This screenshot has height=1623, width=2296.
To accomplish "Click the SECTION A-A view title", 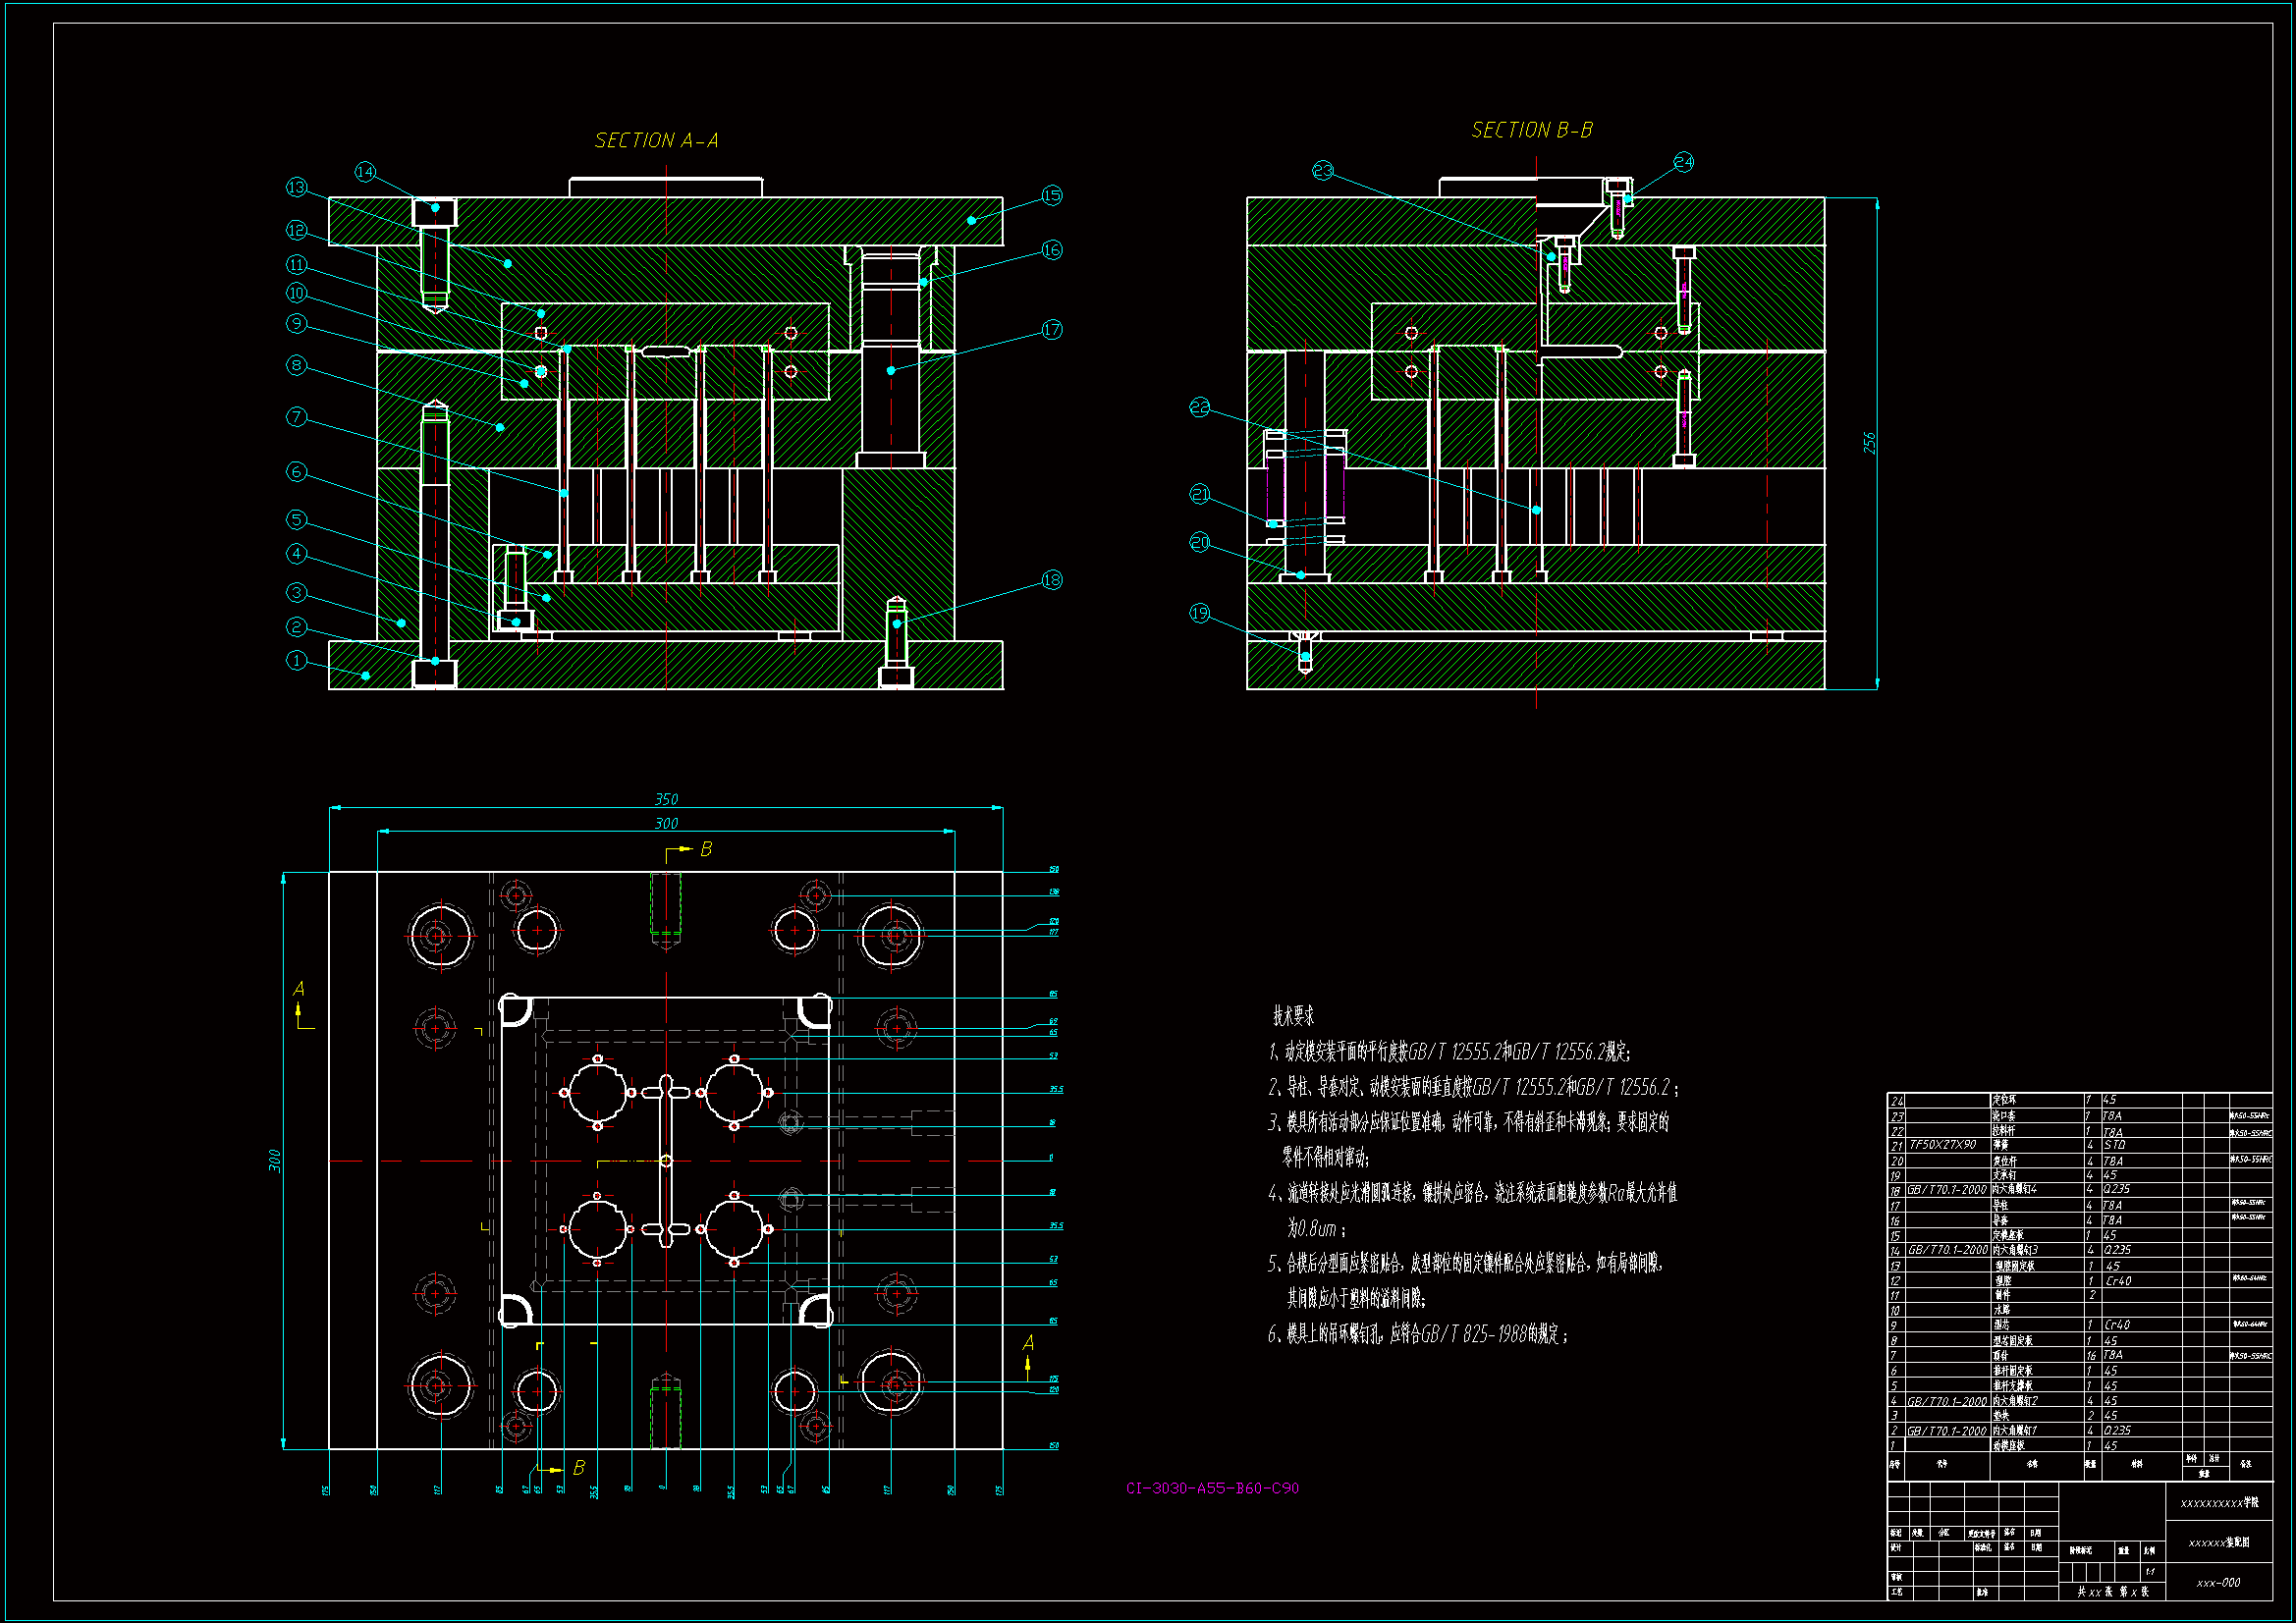I will 656,140.
